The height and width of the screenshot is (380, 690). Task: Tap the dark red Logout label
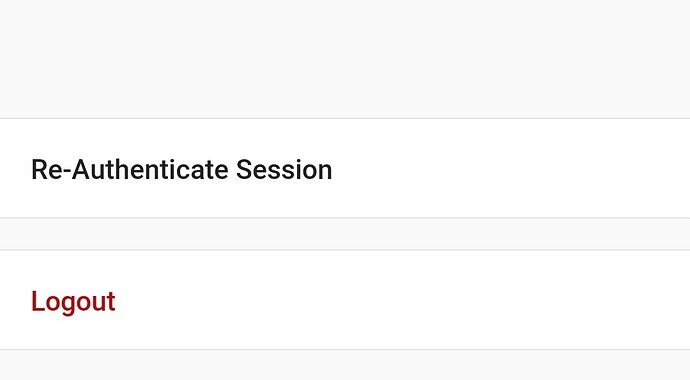click(73, 302)
